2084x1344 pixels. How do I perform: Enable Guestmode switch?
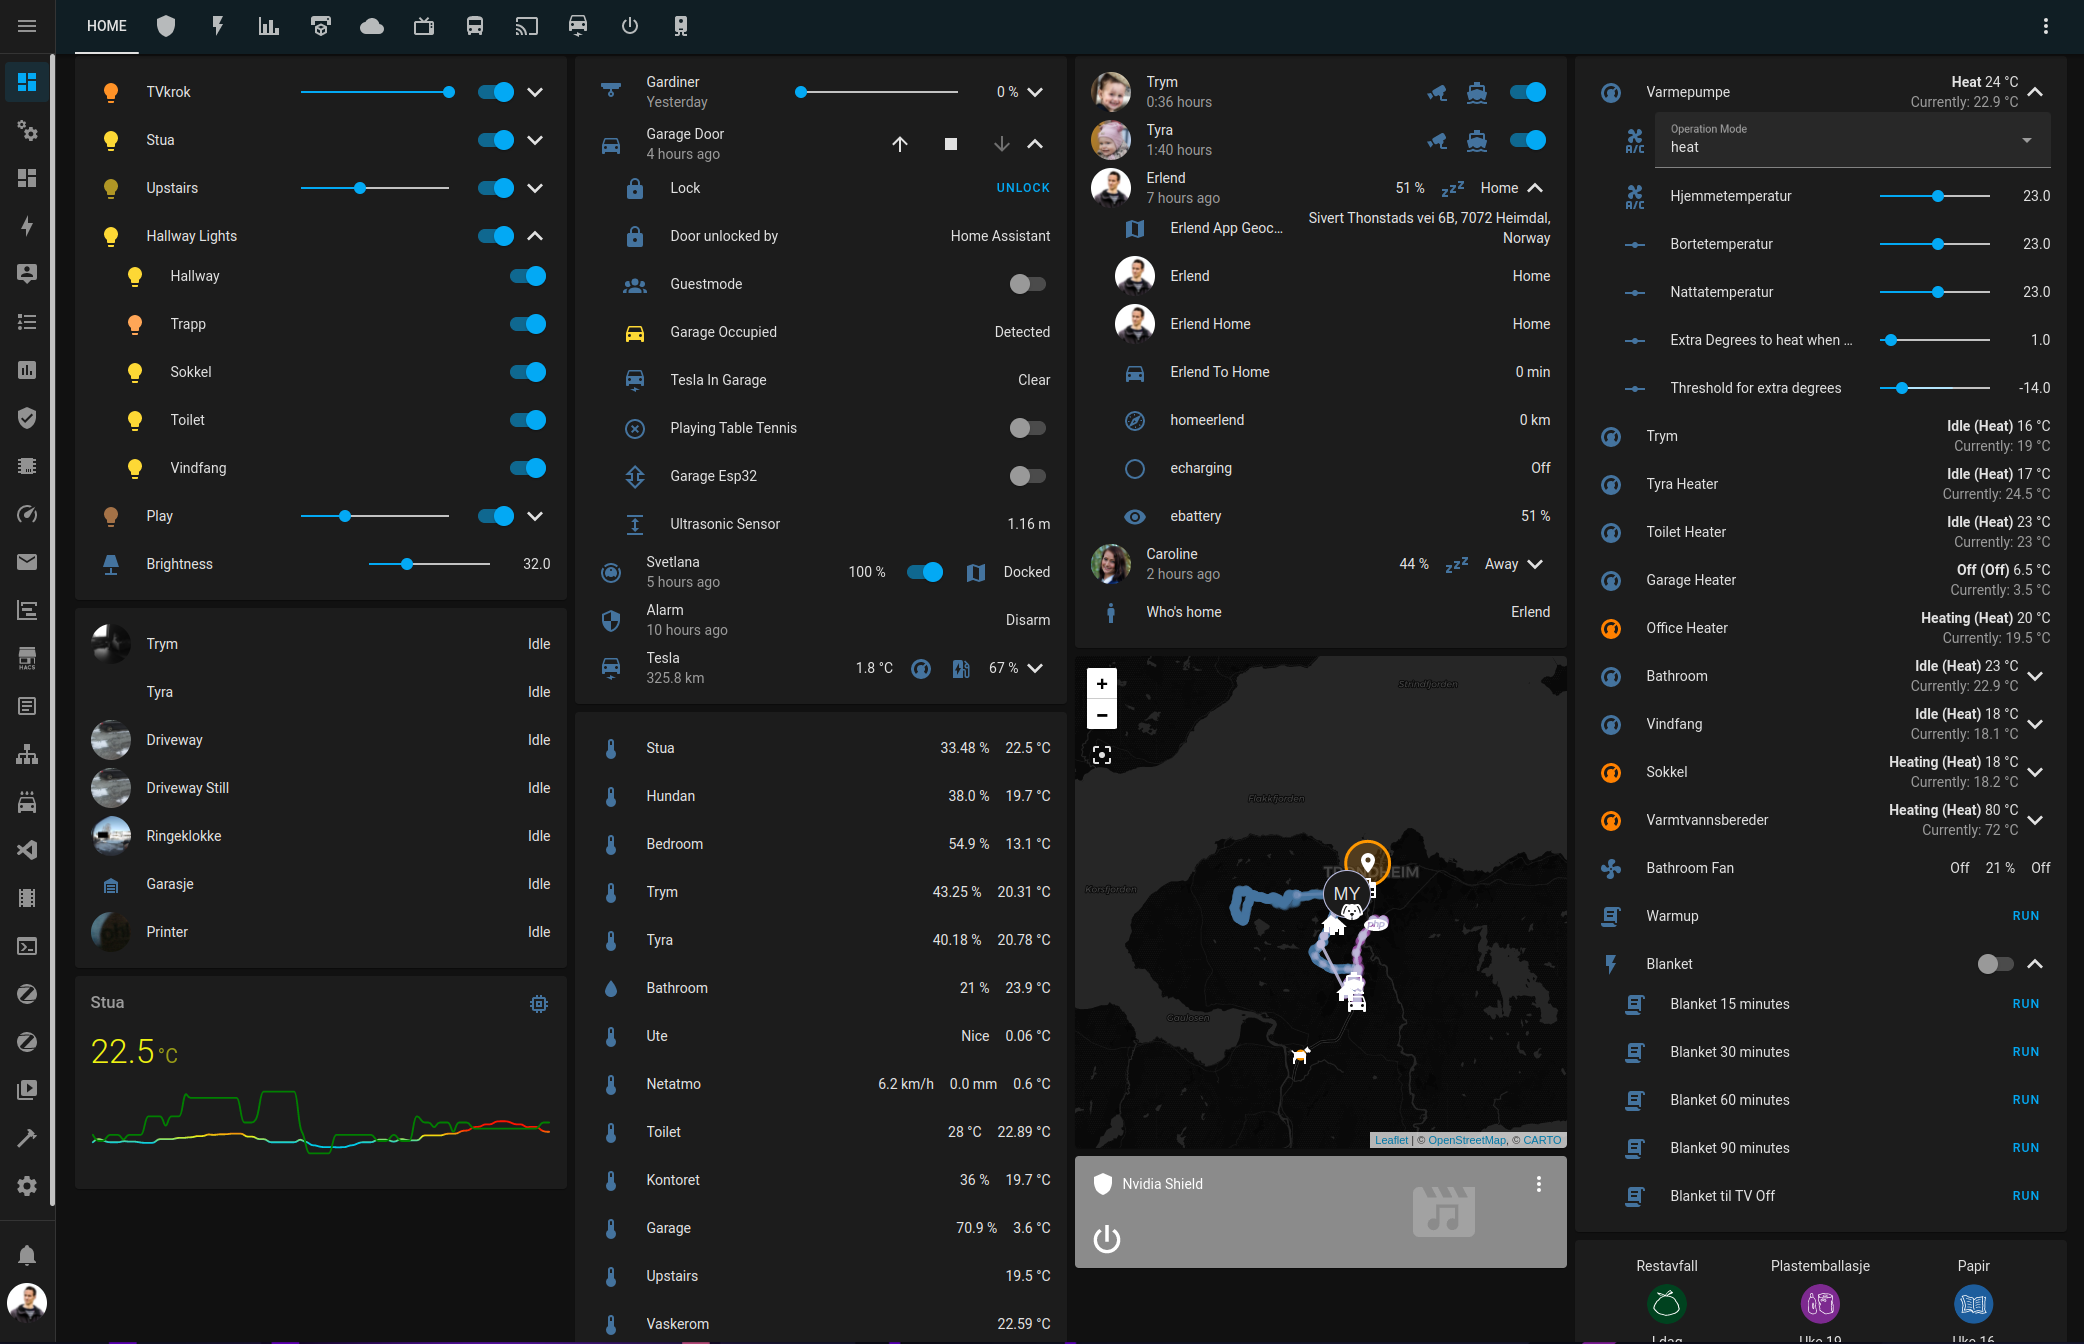pyautogui.click(x=1027, y=284)
